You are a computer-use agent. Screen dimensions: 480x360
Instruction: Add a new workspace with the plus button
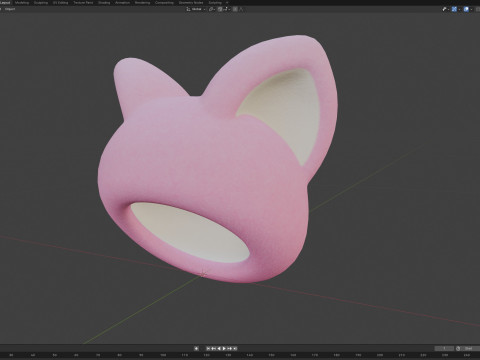point(227,2)
